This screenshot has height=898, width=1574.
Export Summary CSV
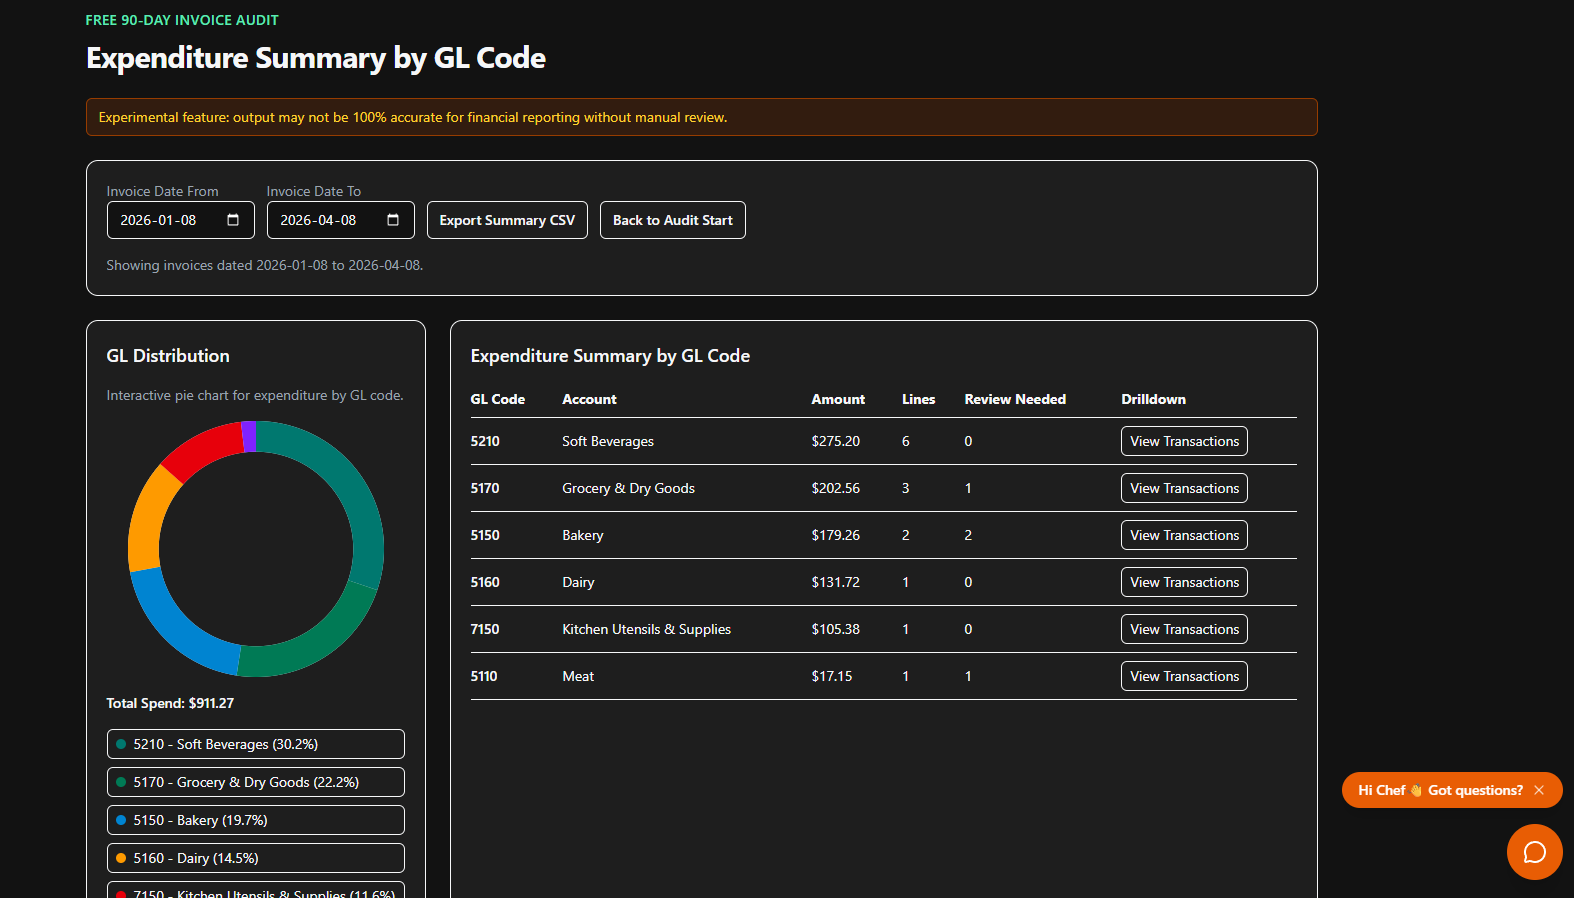pos(507,220)
